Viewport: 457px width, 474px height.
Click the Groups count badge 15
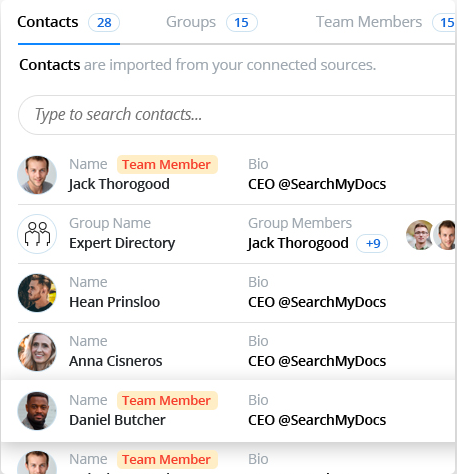[x=242, y=23]
